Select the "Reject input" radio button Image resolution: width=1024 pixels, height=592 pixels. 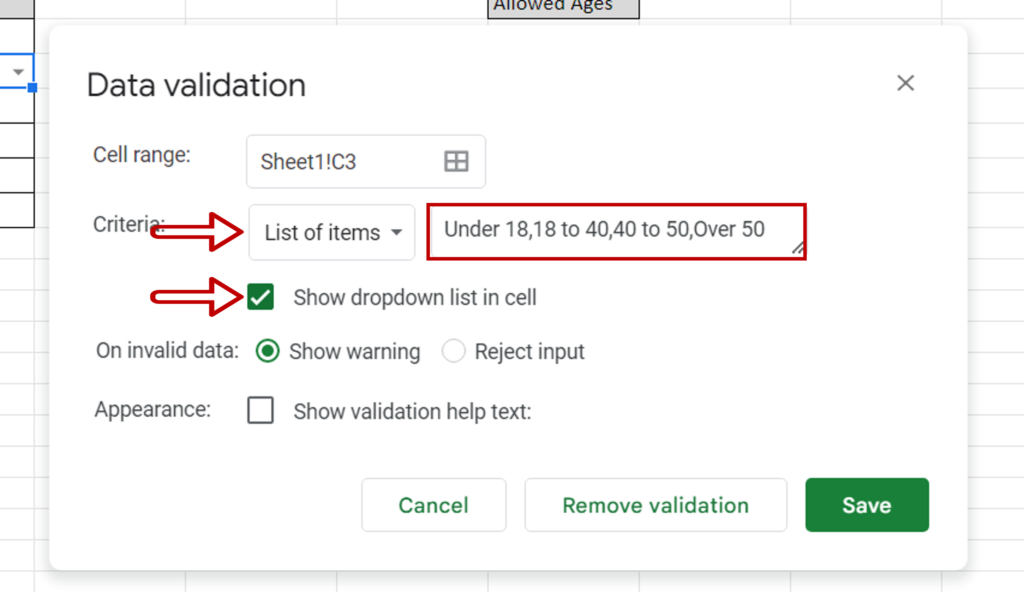[454, 351]
